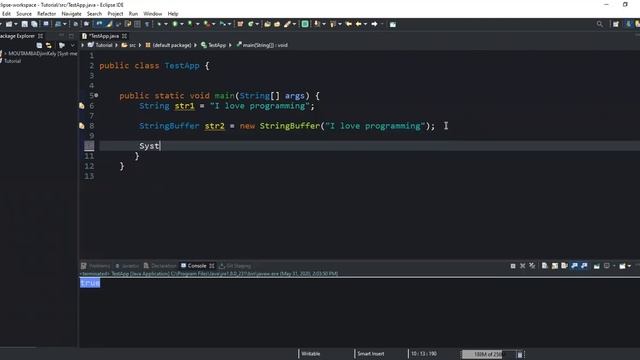Click the Forward navigation arrow

(374, 24)
